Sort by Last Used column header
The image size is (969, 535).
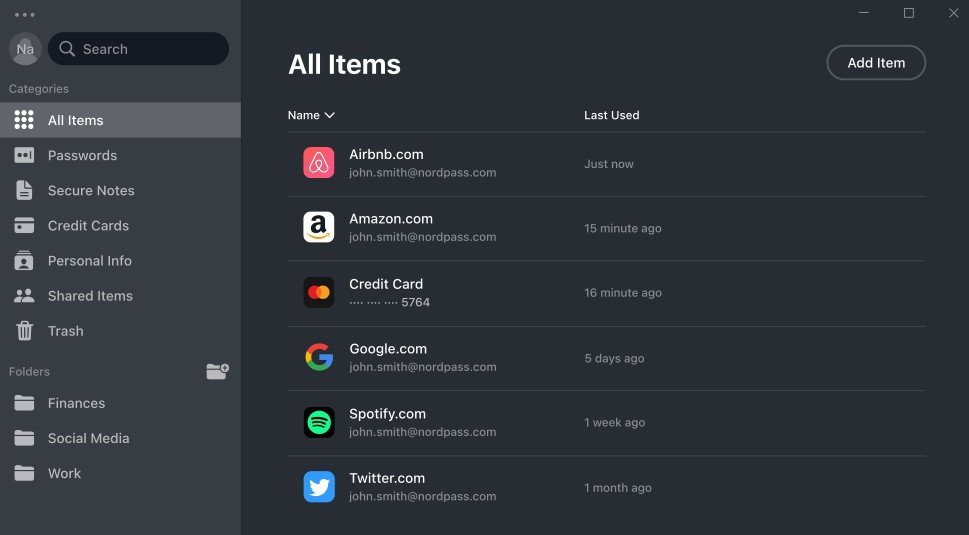coord(611,115)
